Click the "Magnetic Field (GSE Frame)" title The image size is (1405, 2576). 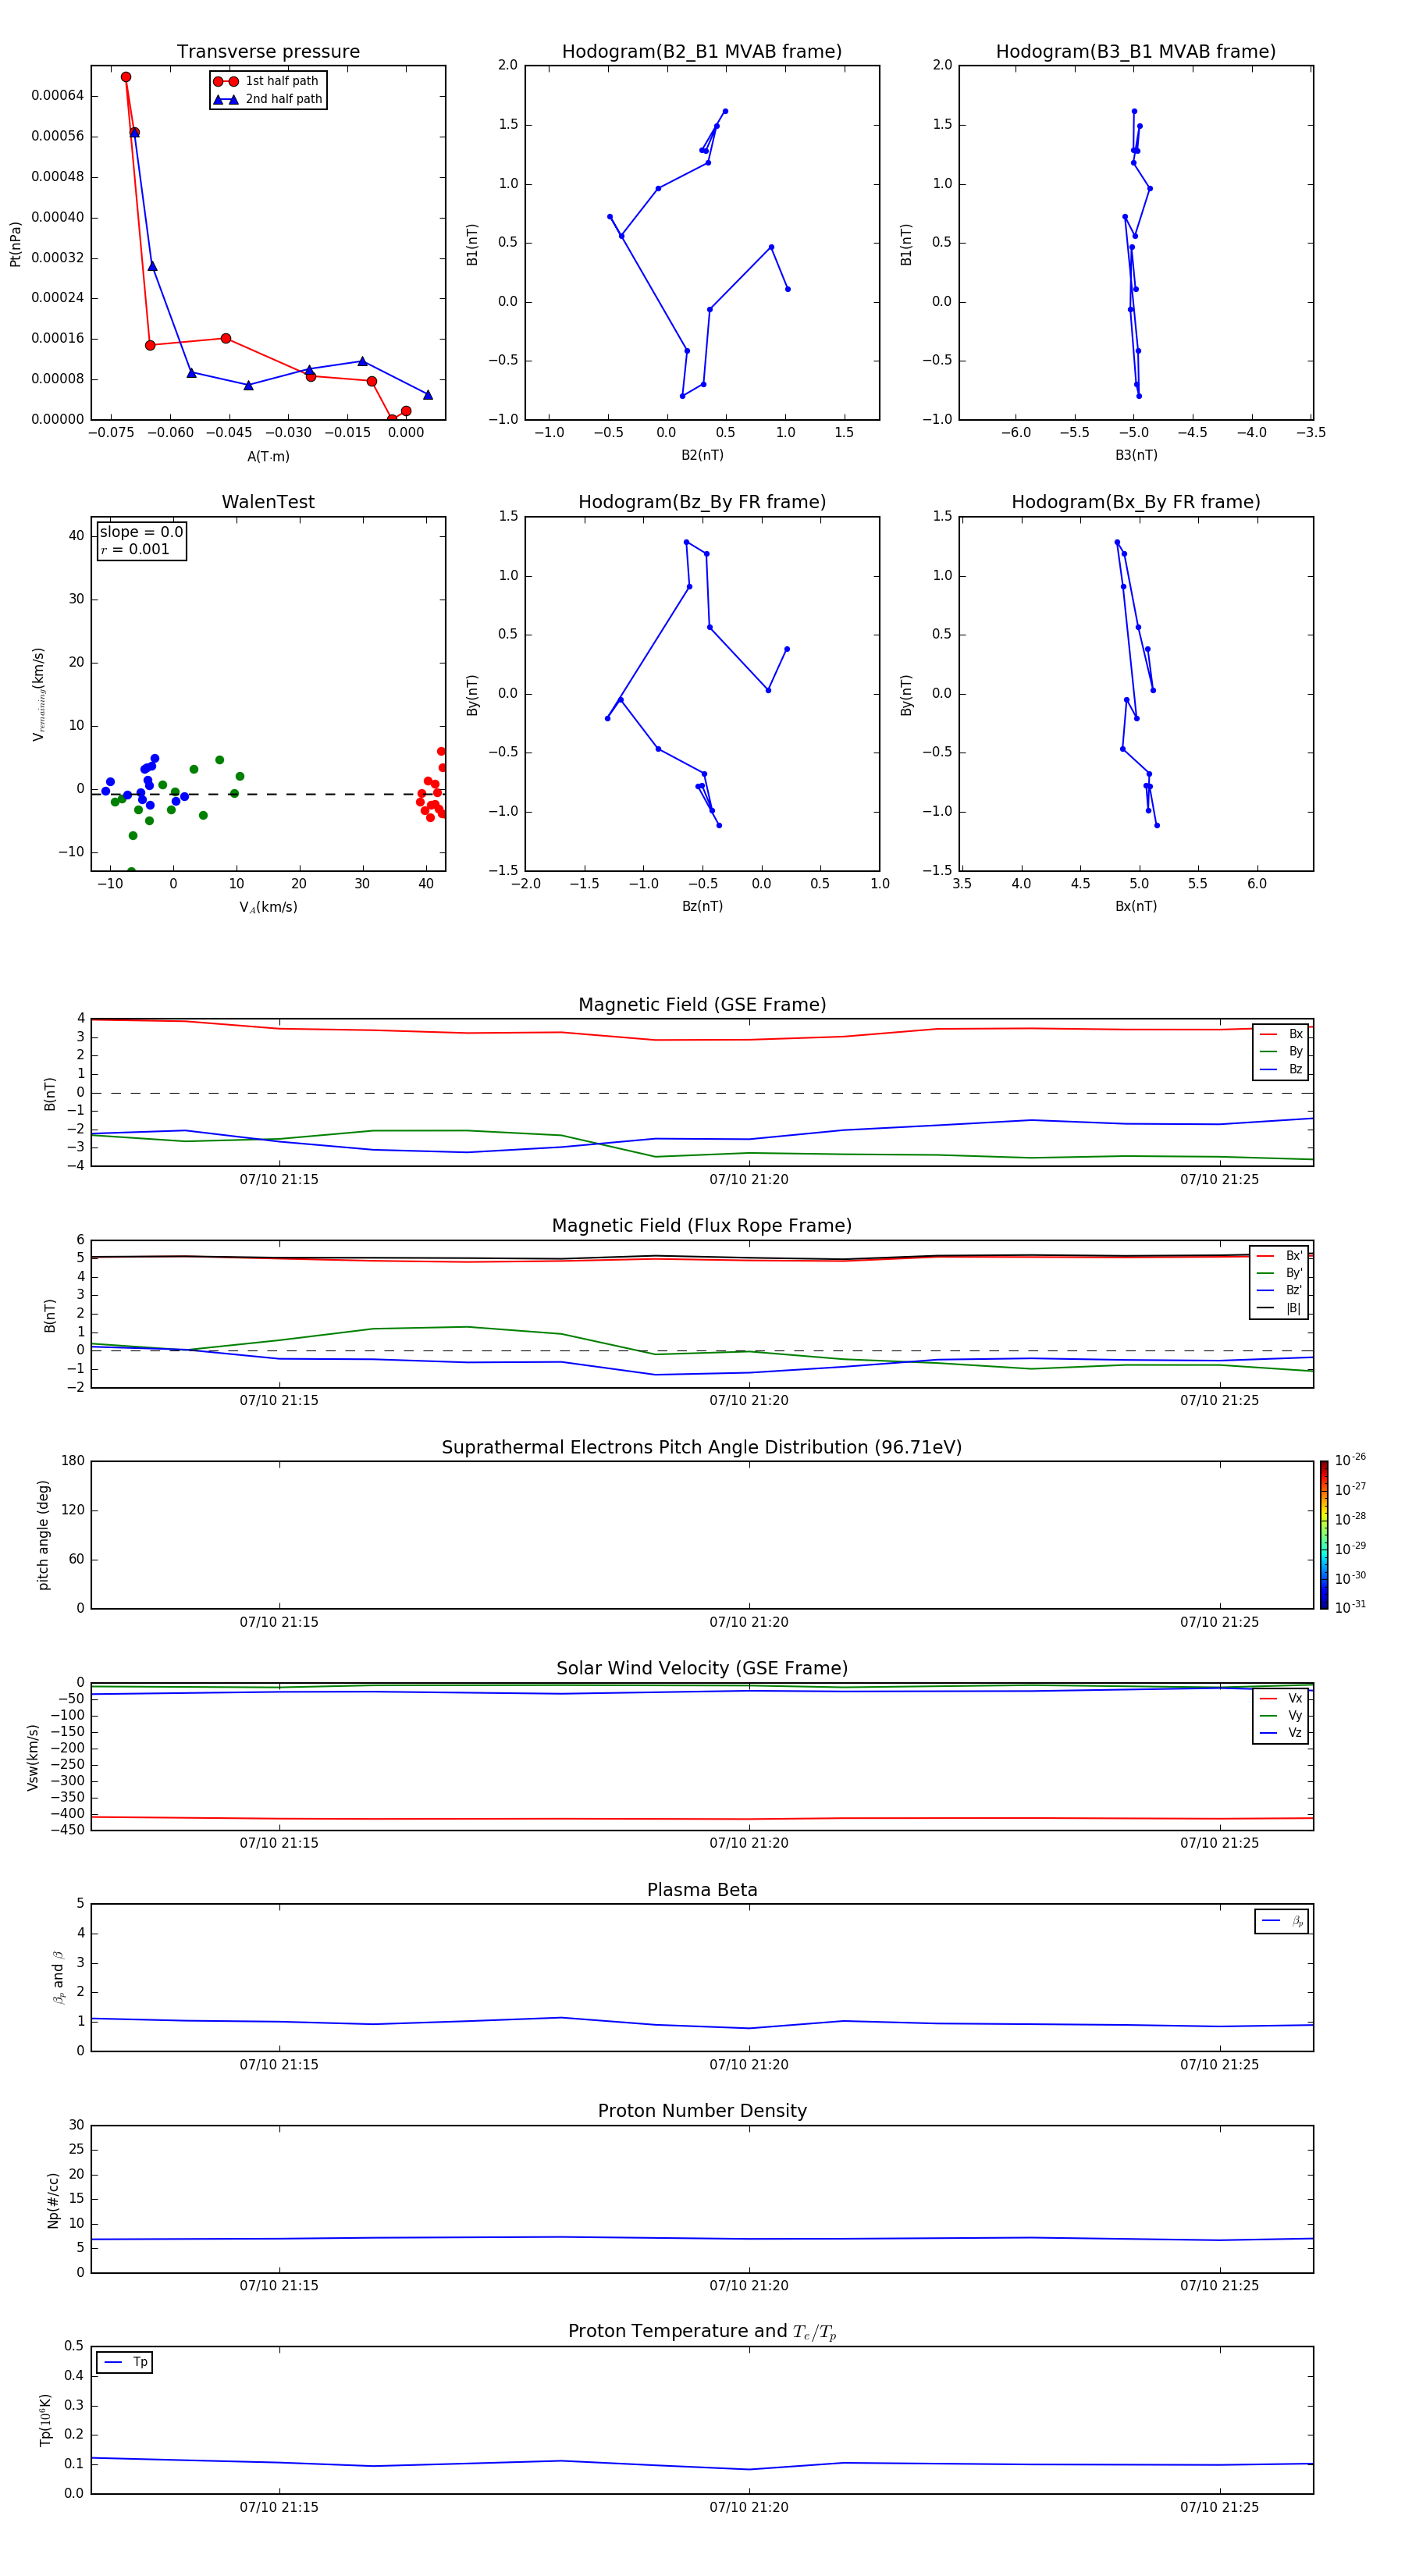tap(702, 1005)
